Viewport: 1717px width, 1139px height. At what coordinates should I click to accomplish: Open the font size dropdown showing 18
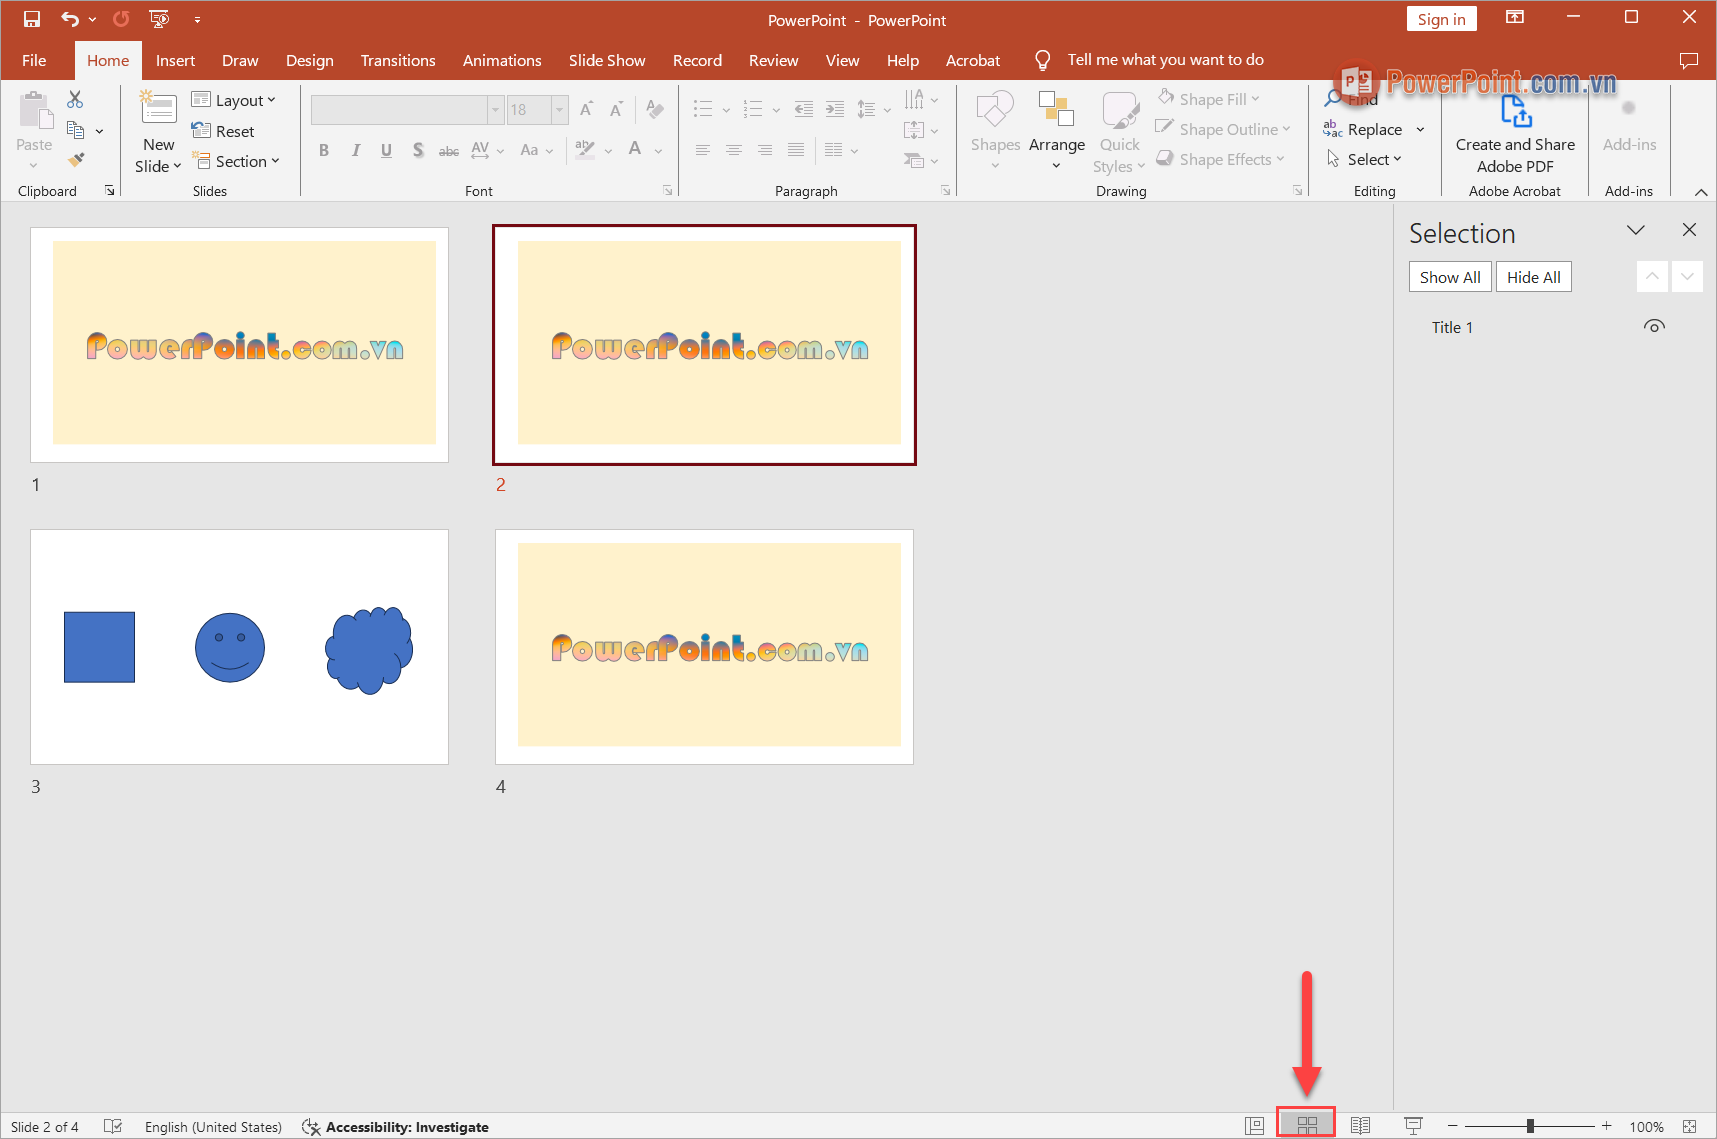560,109
